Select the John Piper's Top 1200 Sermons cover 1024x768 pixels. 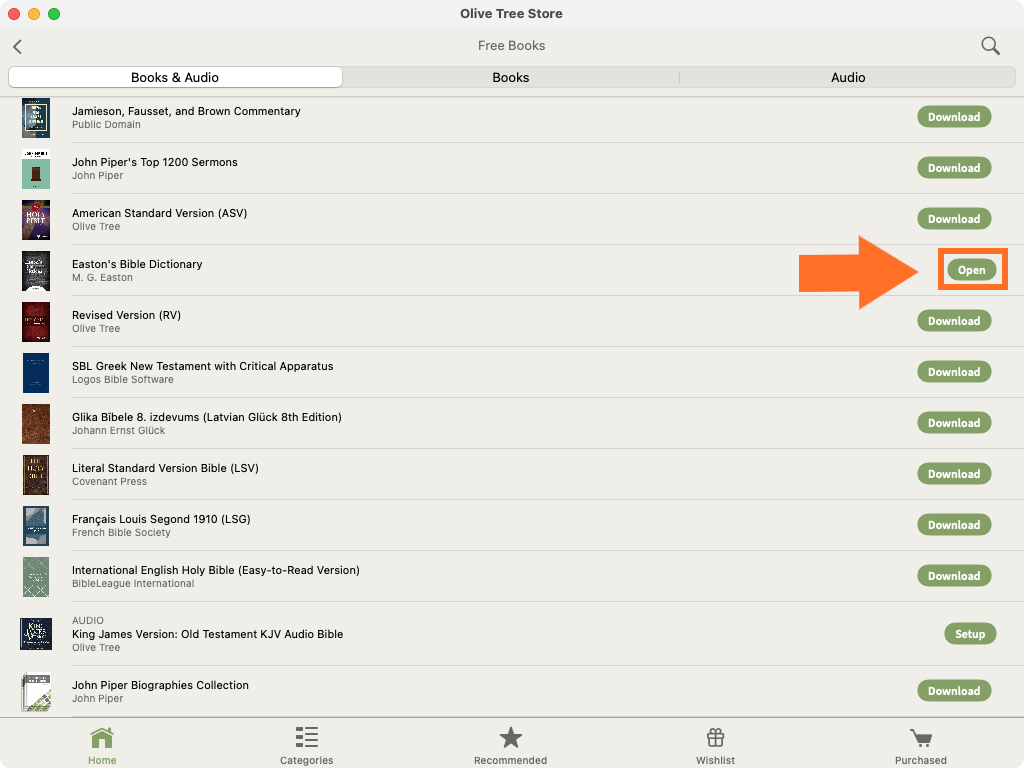pos(36,168)
